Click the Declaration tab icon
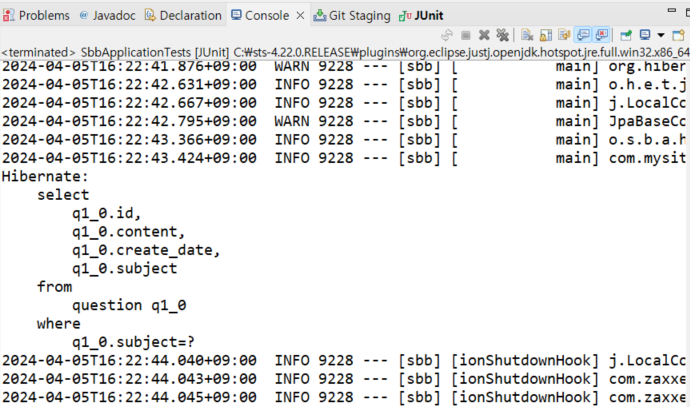Viewport: 690px width, 407px height. point(150,15)
